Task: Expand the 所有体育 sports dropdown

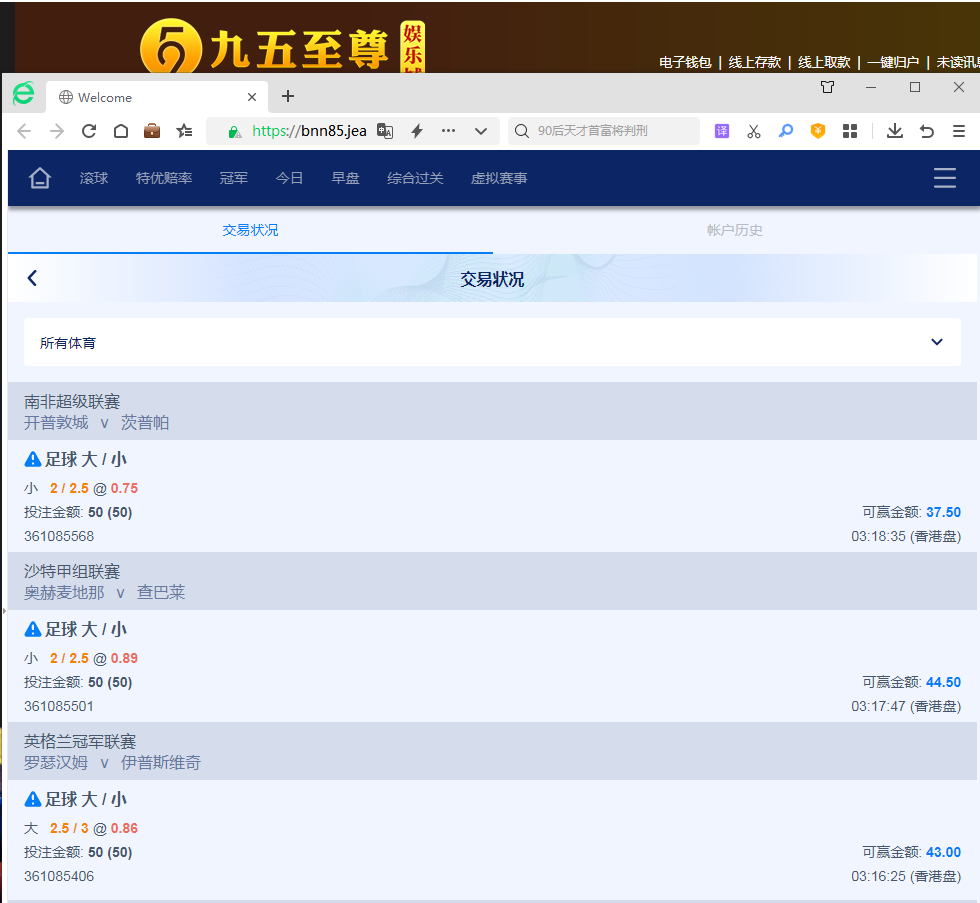Action: [x=936, y=342]
